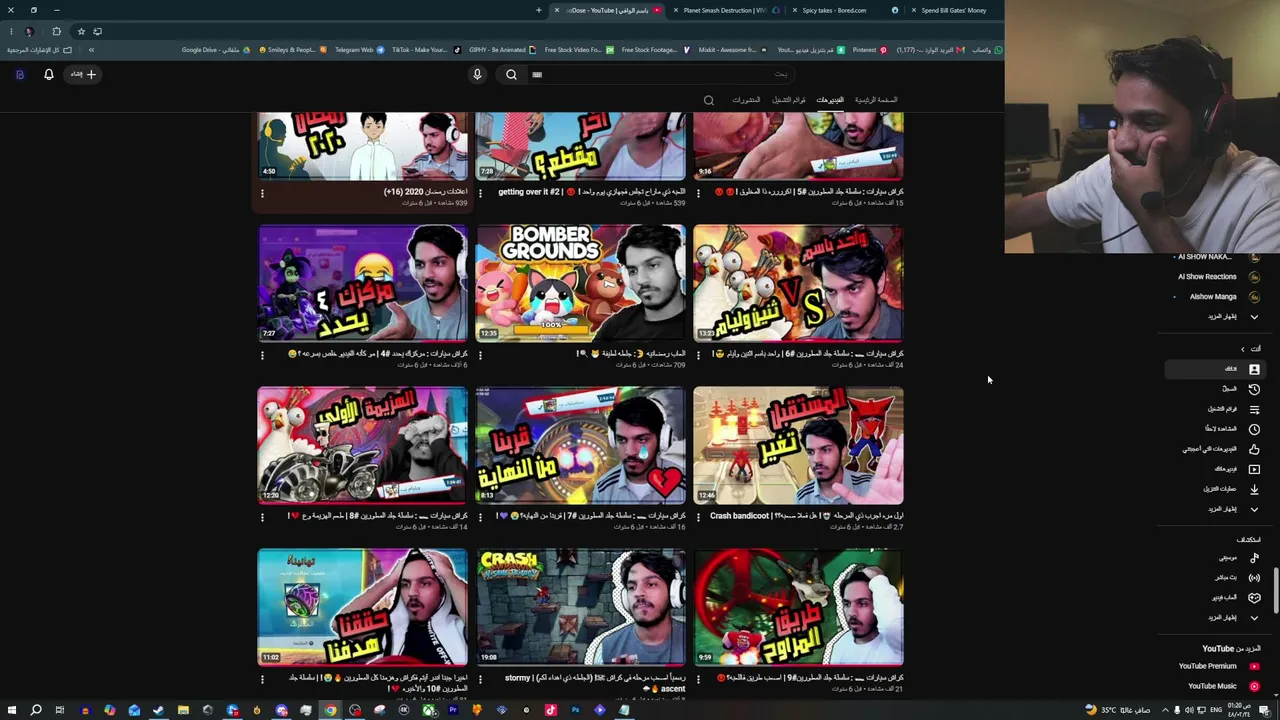Open the channel Posts tab (المنشورات)
Image resolution: width=1280 pixels, height=720 pixels.
(x=746, y=100)
